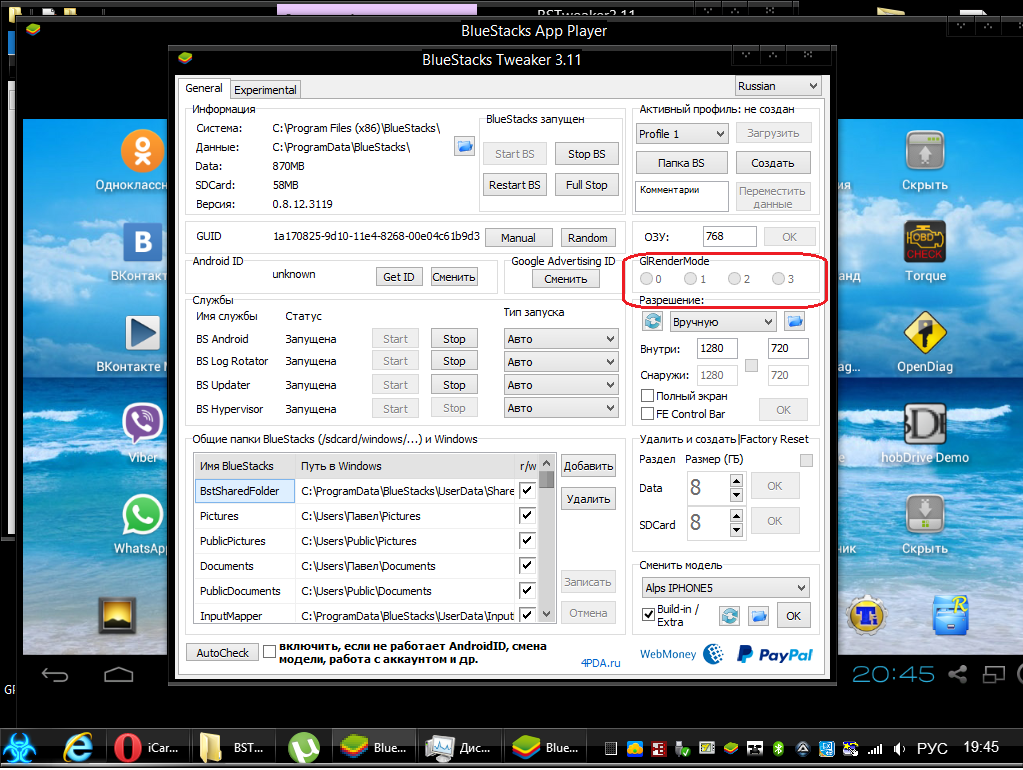Open the Alps IPHONE5 model dropdown
Image resolution: width=1023 pixels, height=770 pixels.
pyautogui.click(x=723, y=588)
